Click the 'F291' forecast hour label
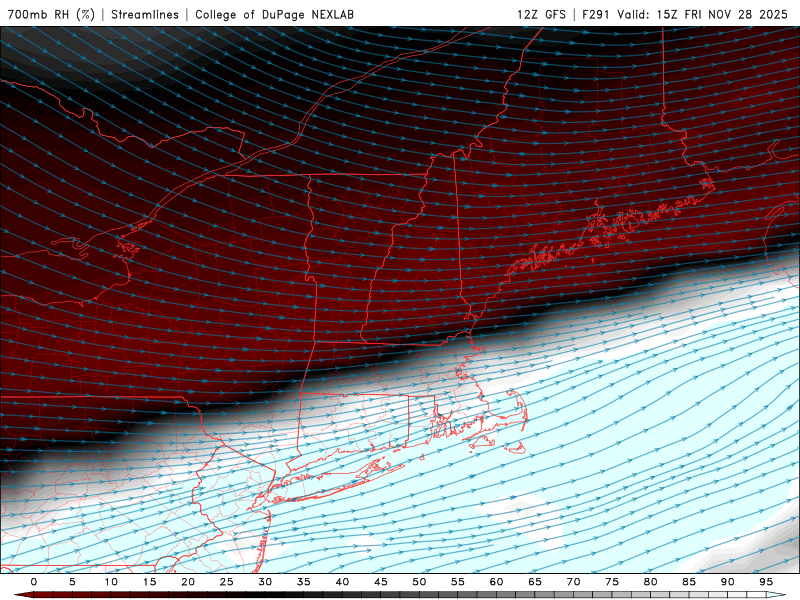Screen dimensions: 800x600 tap(596, 14)
